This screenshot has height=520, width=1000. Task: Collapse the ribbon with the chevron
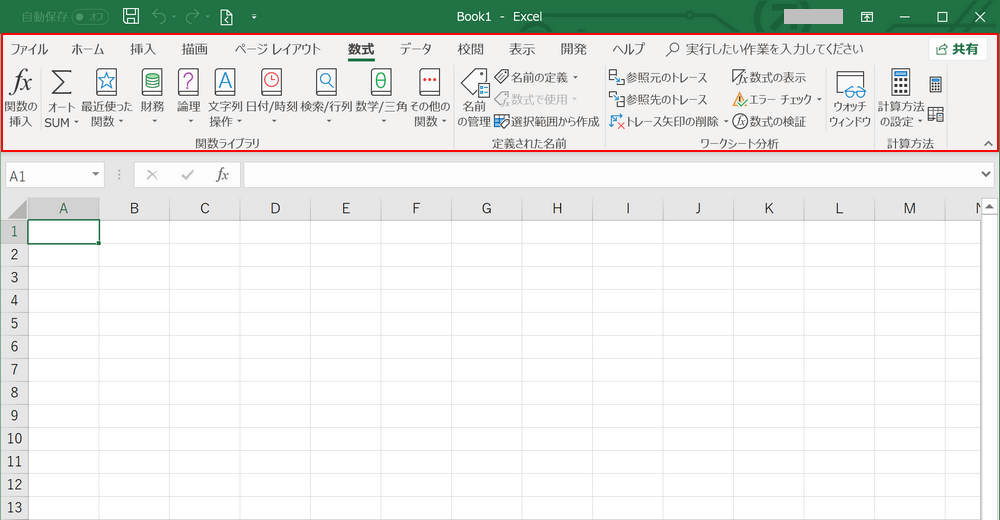pyautogui.click(x=988, y=144)
